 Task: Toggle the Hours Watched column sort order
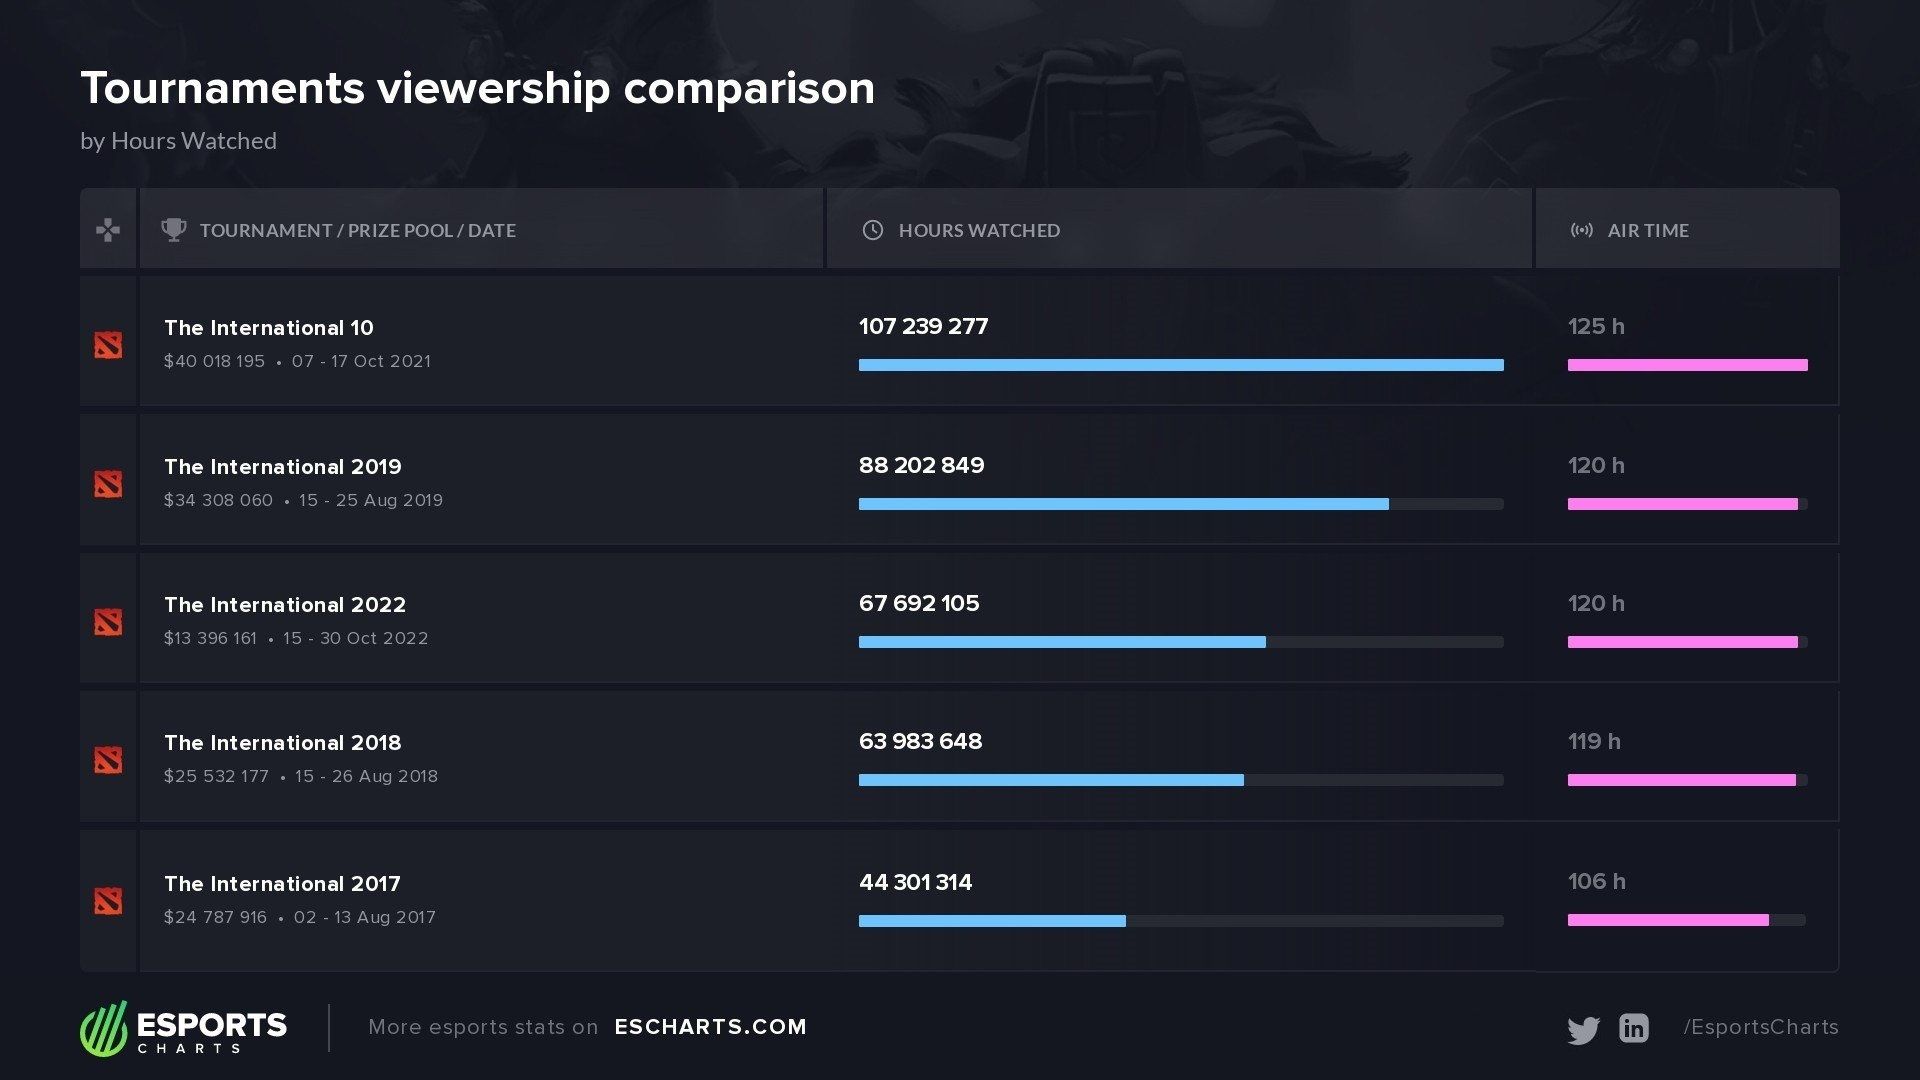pyautogui.click(x=976, y=229)
